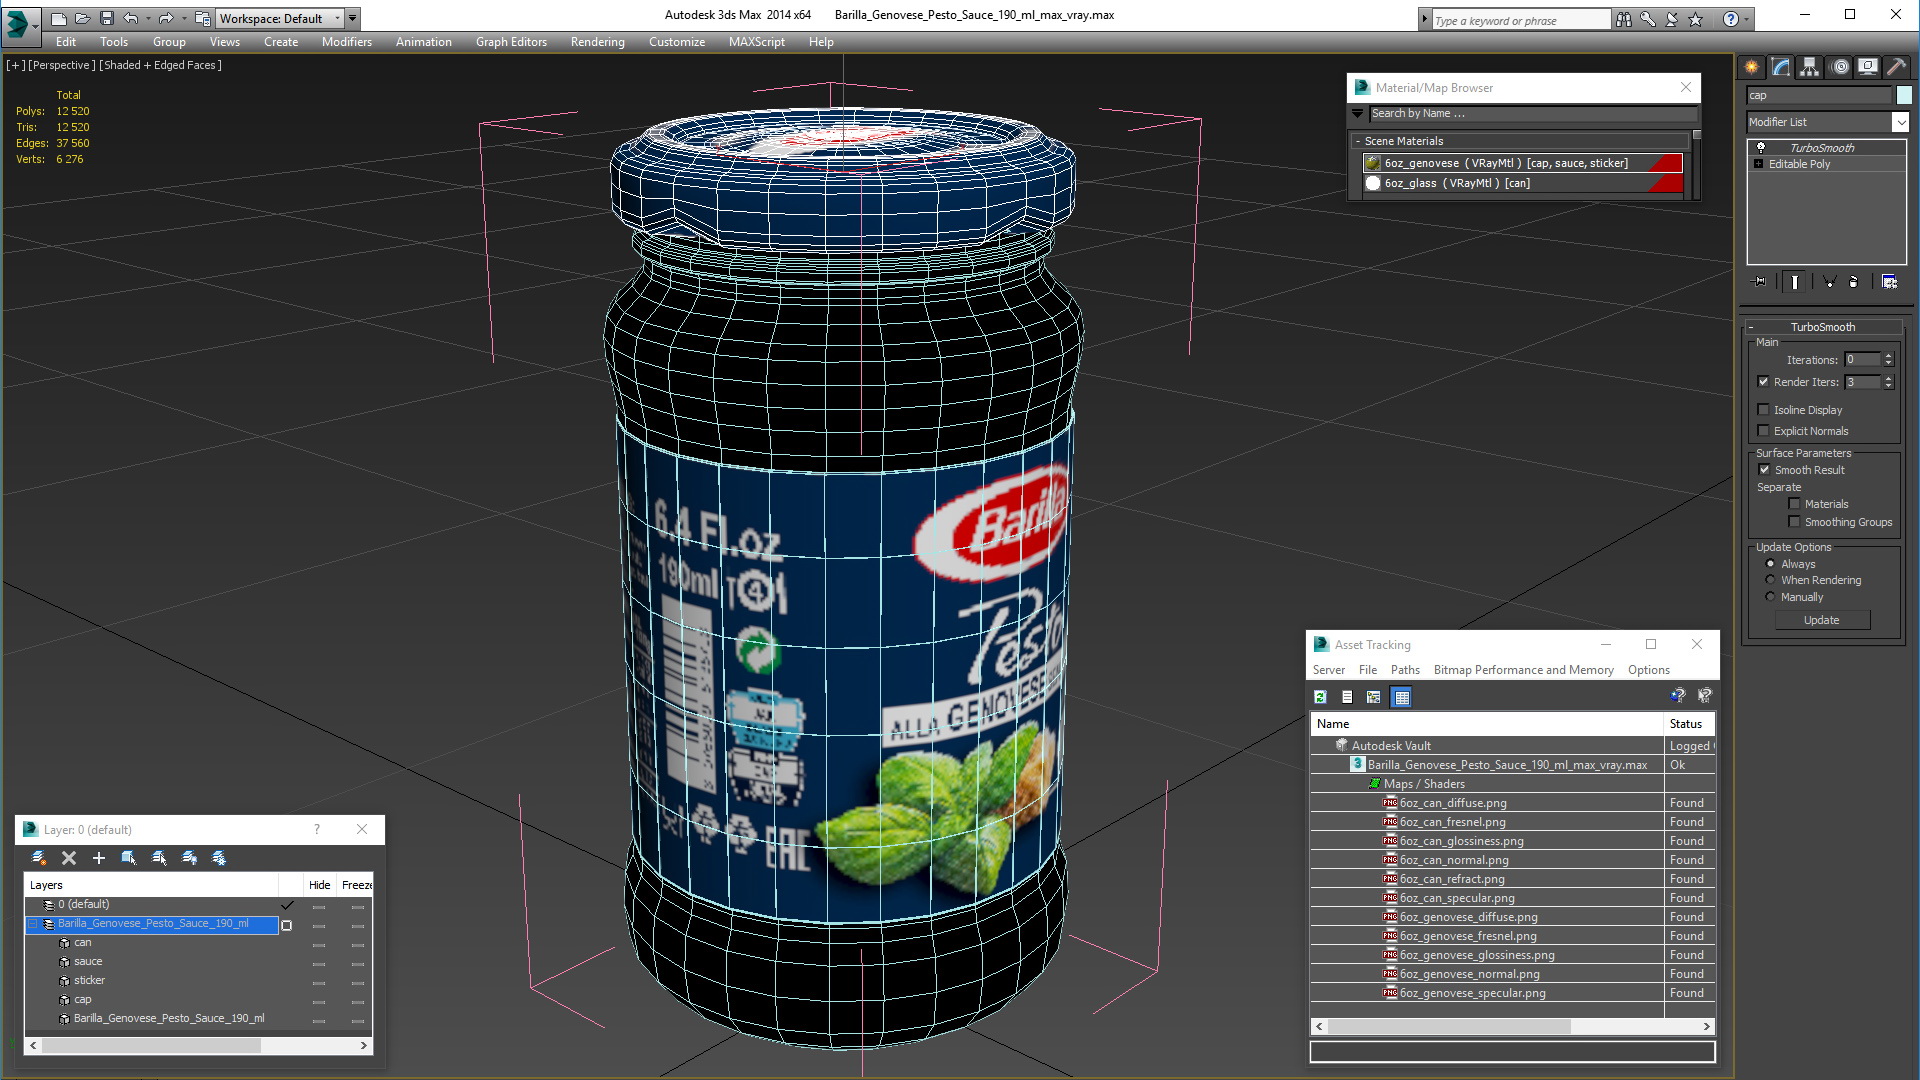Viewport: 1920px width, 1080px height.
Task: Open the Utilities hammer panel tab
Action: click(1897, 67)
